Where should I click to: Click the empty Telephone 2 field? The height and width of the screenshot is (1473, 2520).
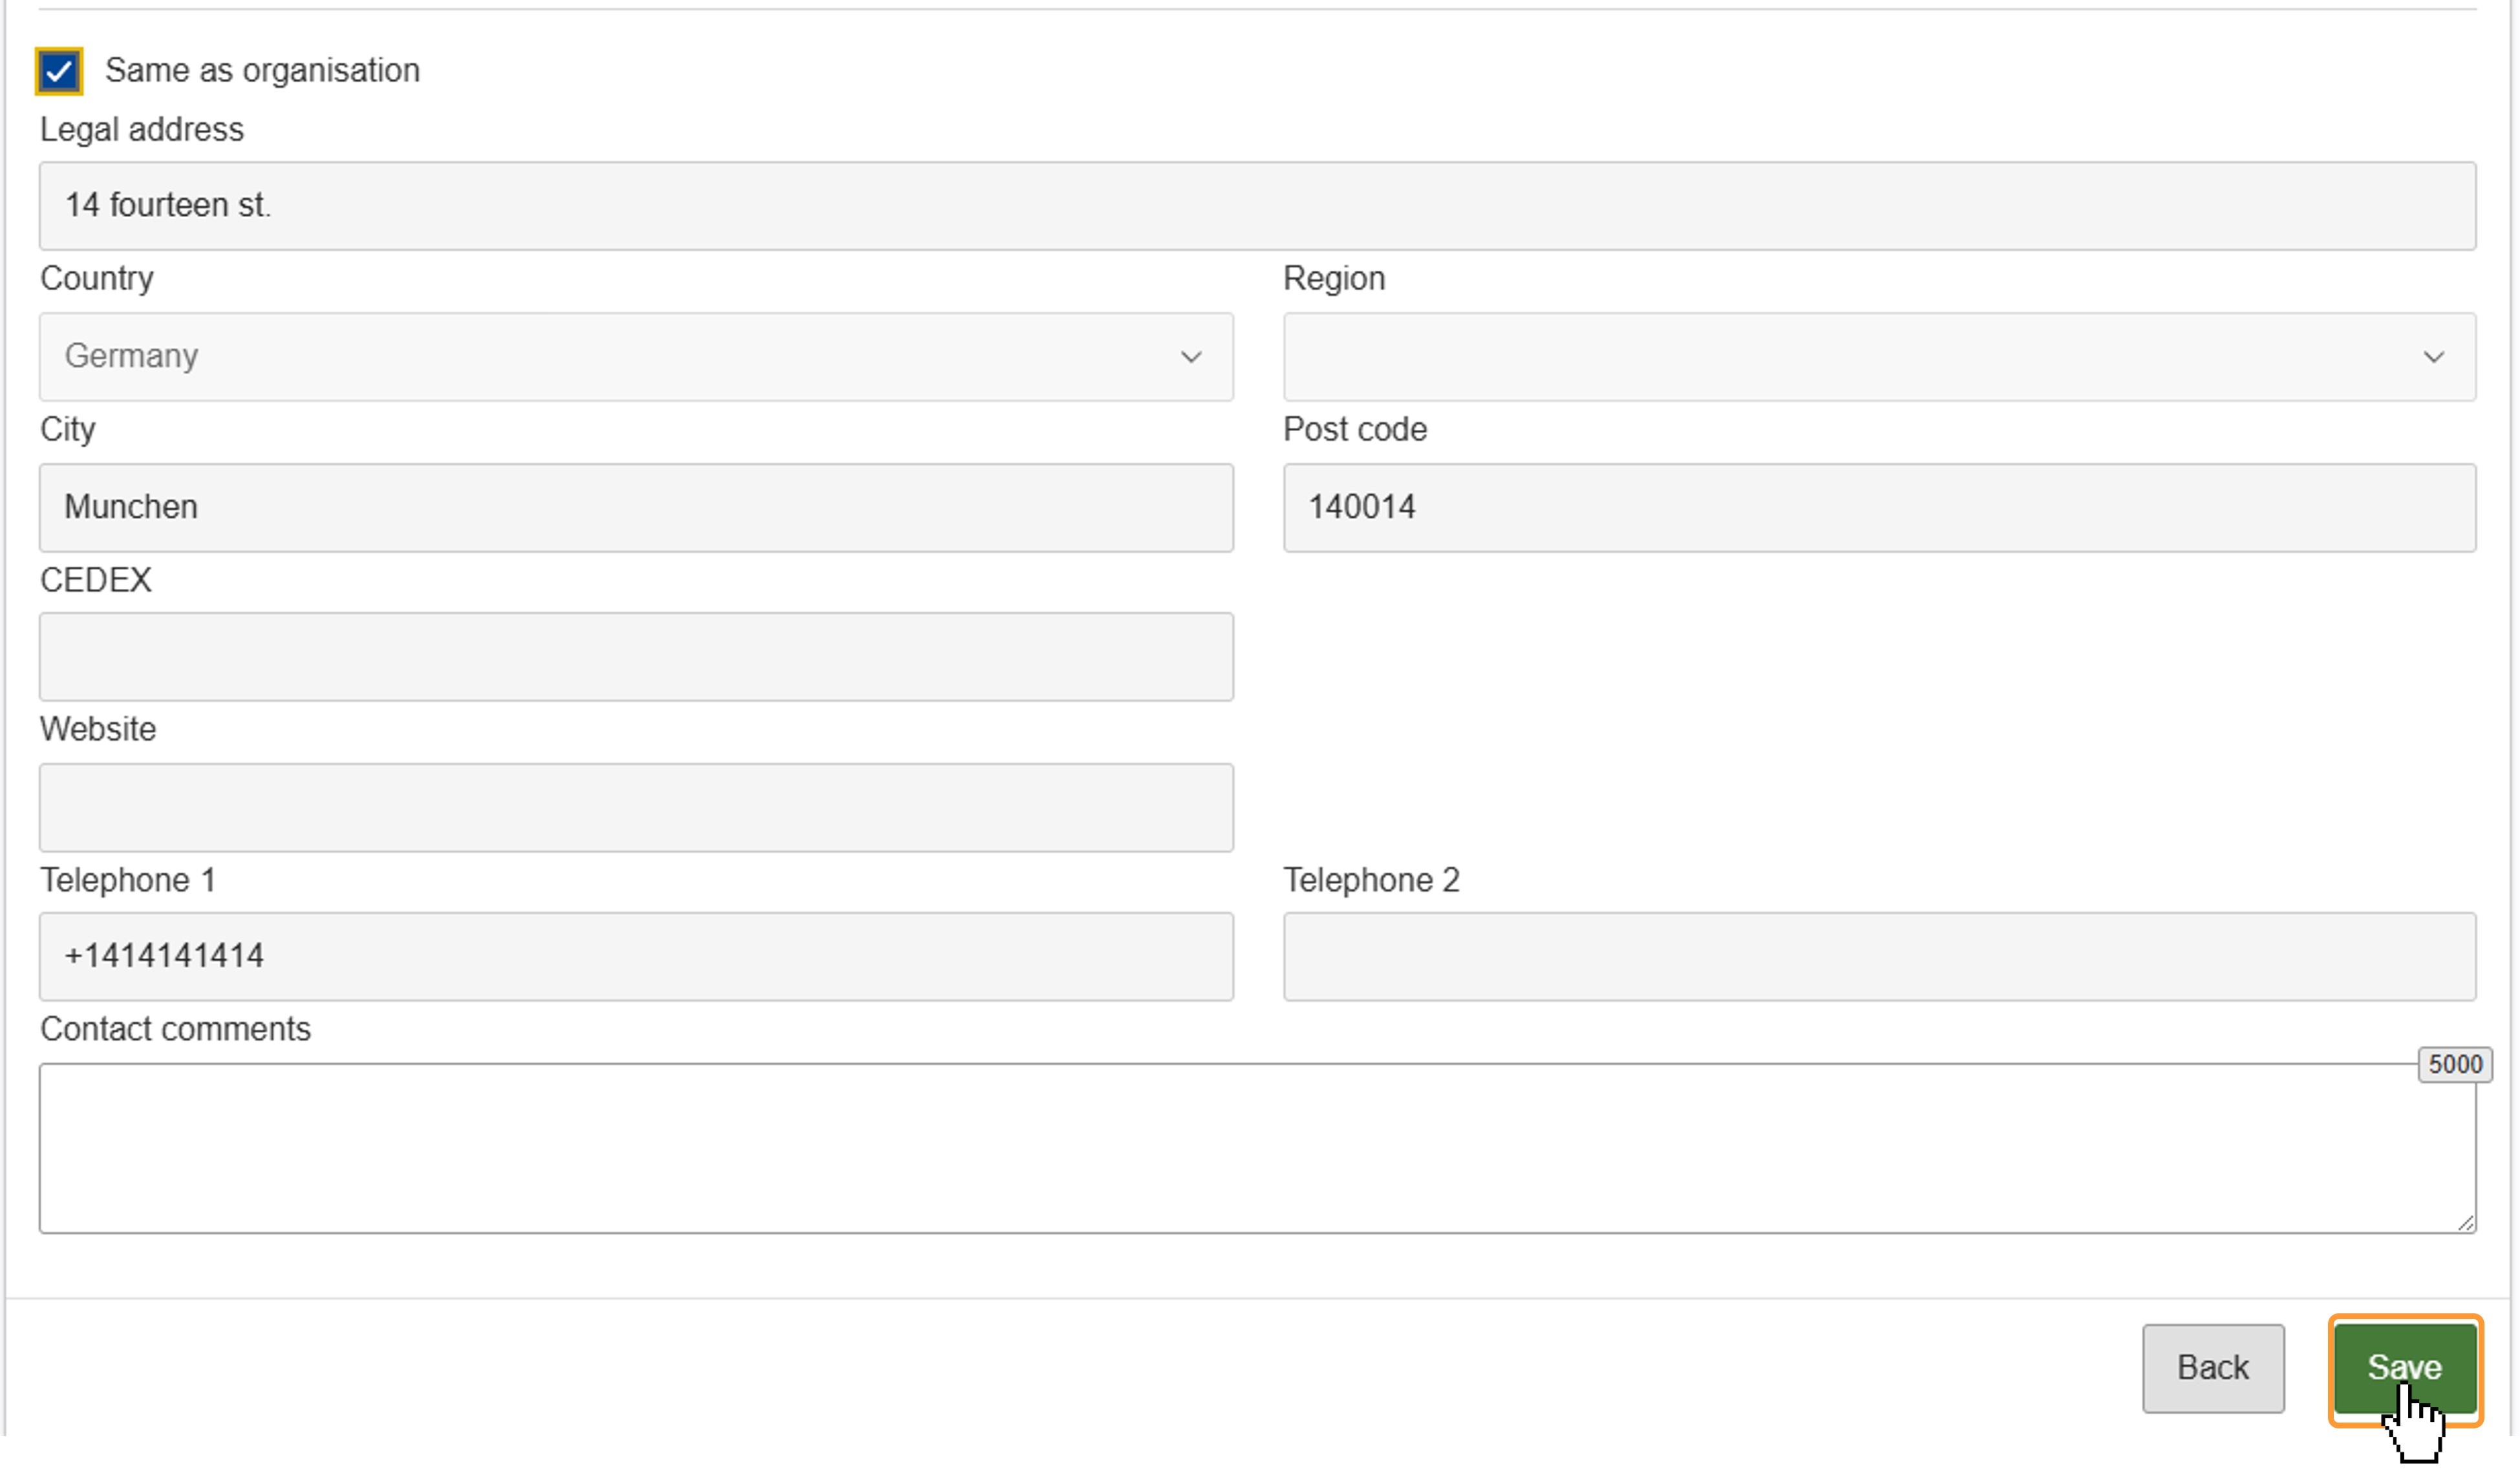1878,956
